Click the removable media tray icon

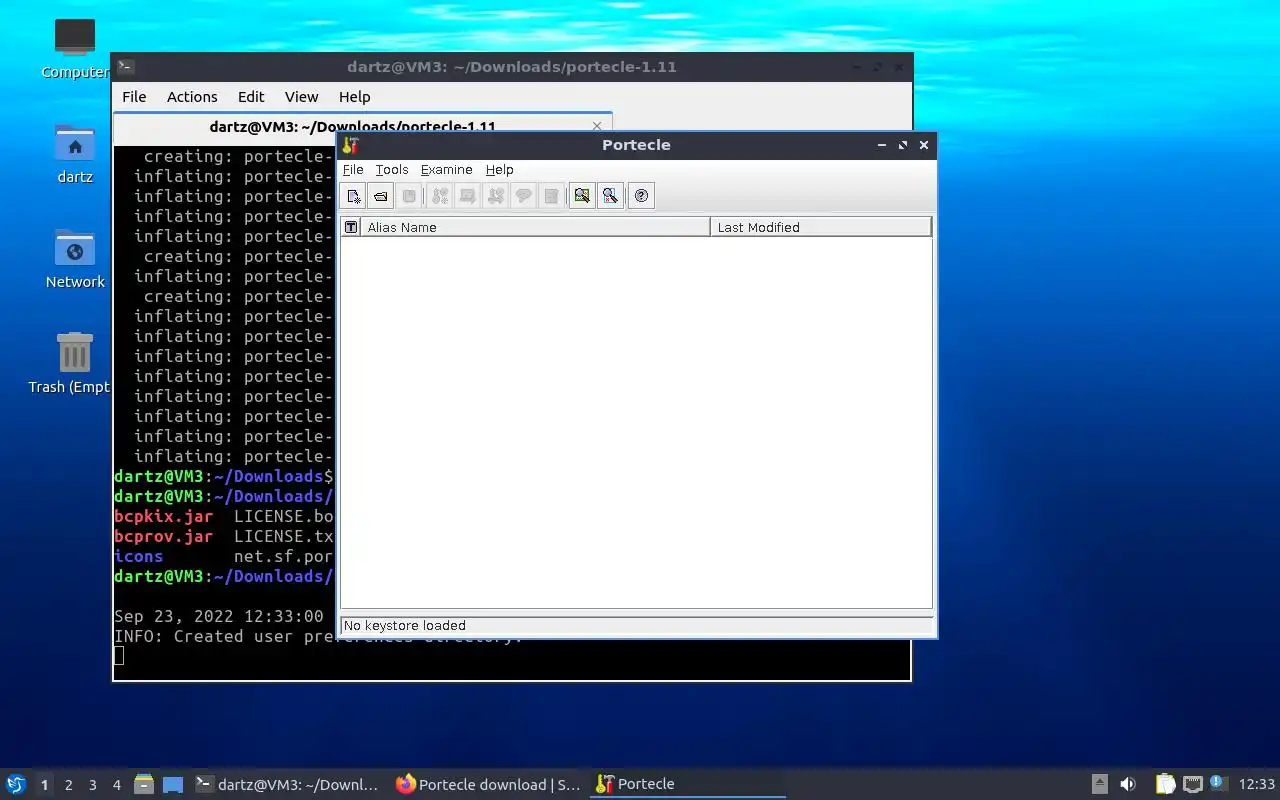(1099, 784)
